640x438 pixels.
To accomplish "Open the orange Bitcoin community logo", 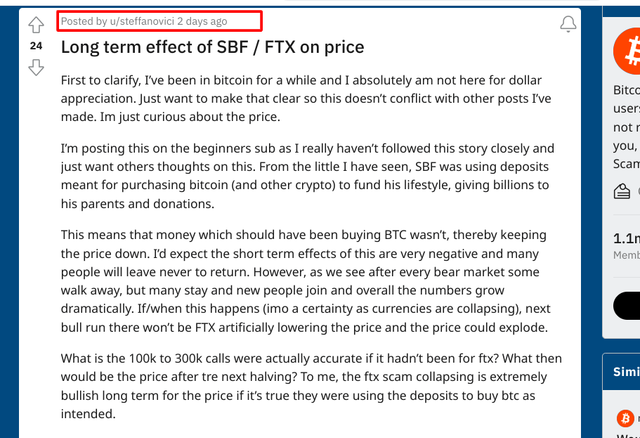I will 627,51.
